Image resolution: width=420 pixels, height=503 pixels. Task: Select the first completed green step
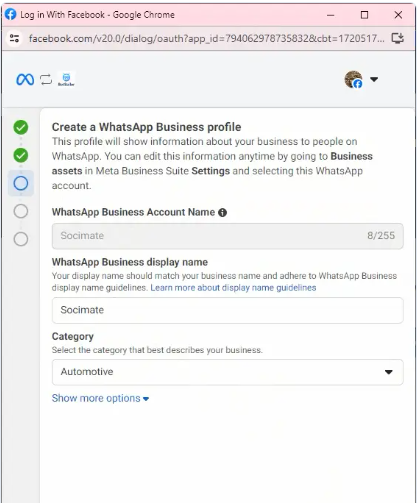point(21,127)
